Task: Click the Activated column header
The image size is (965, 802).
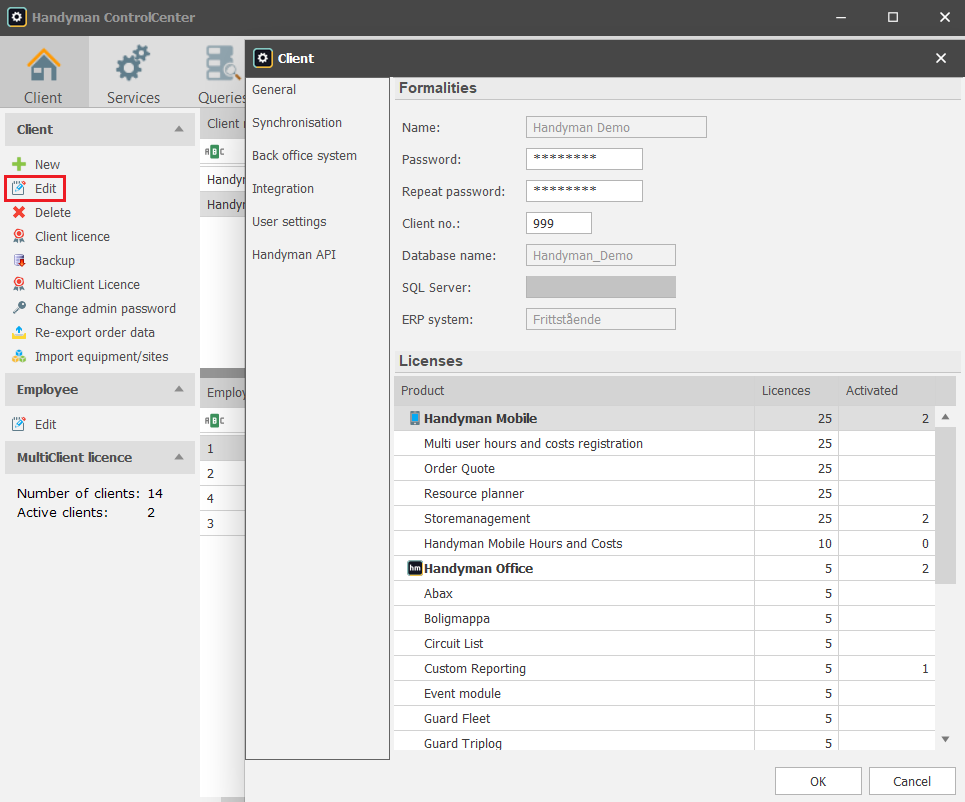Action: click(886, 391)
